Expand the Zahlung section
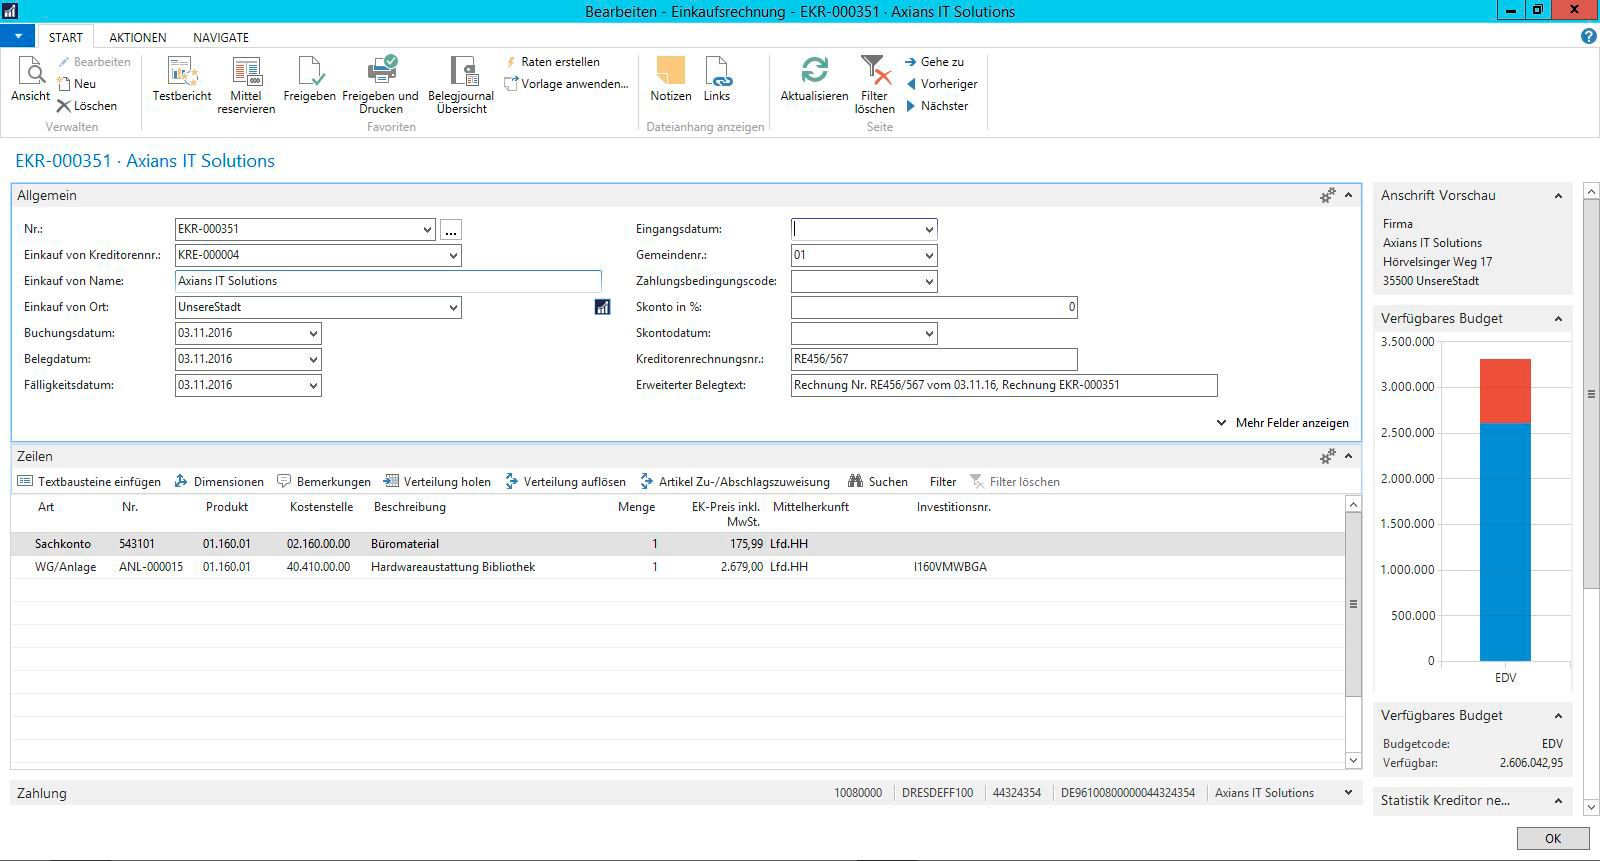 [1348, 793]
